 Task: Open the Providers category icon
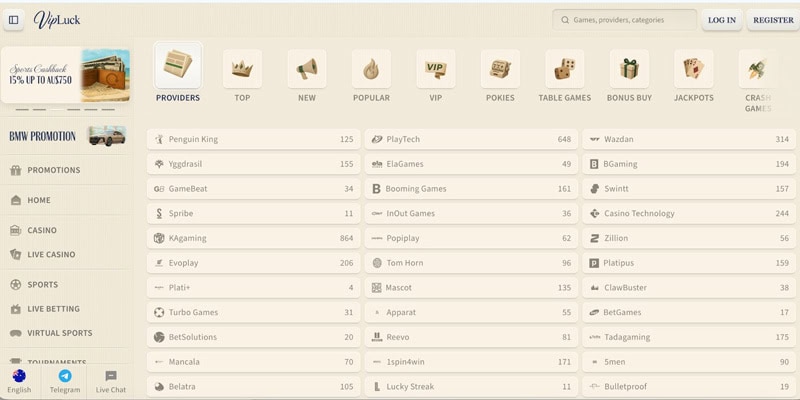coord(178,69)
